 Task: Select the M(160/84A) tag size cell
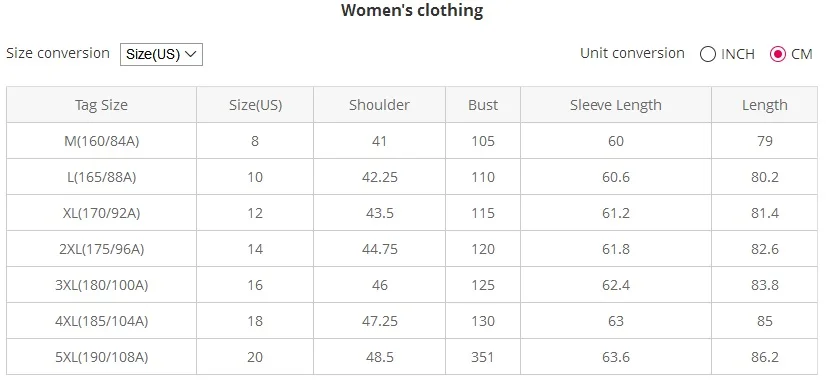coord(101,141)
